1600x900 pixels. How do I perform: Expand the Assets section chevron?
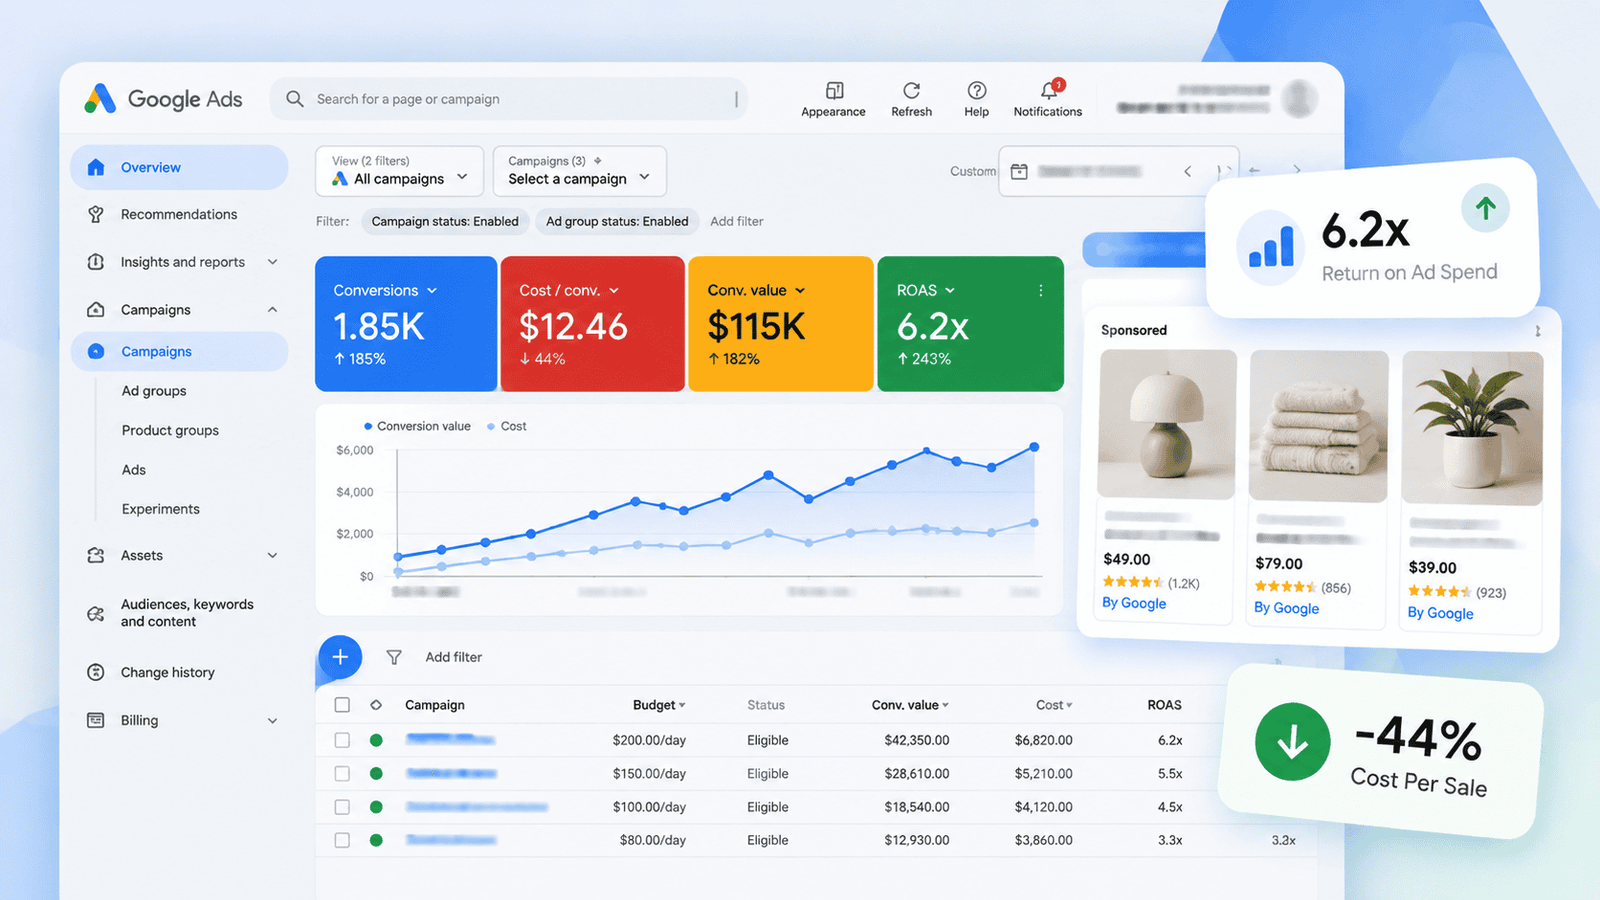click(272, 555)
